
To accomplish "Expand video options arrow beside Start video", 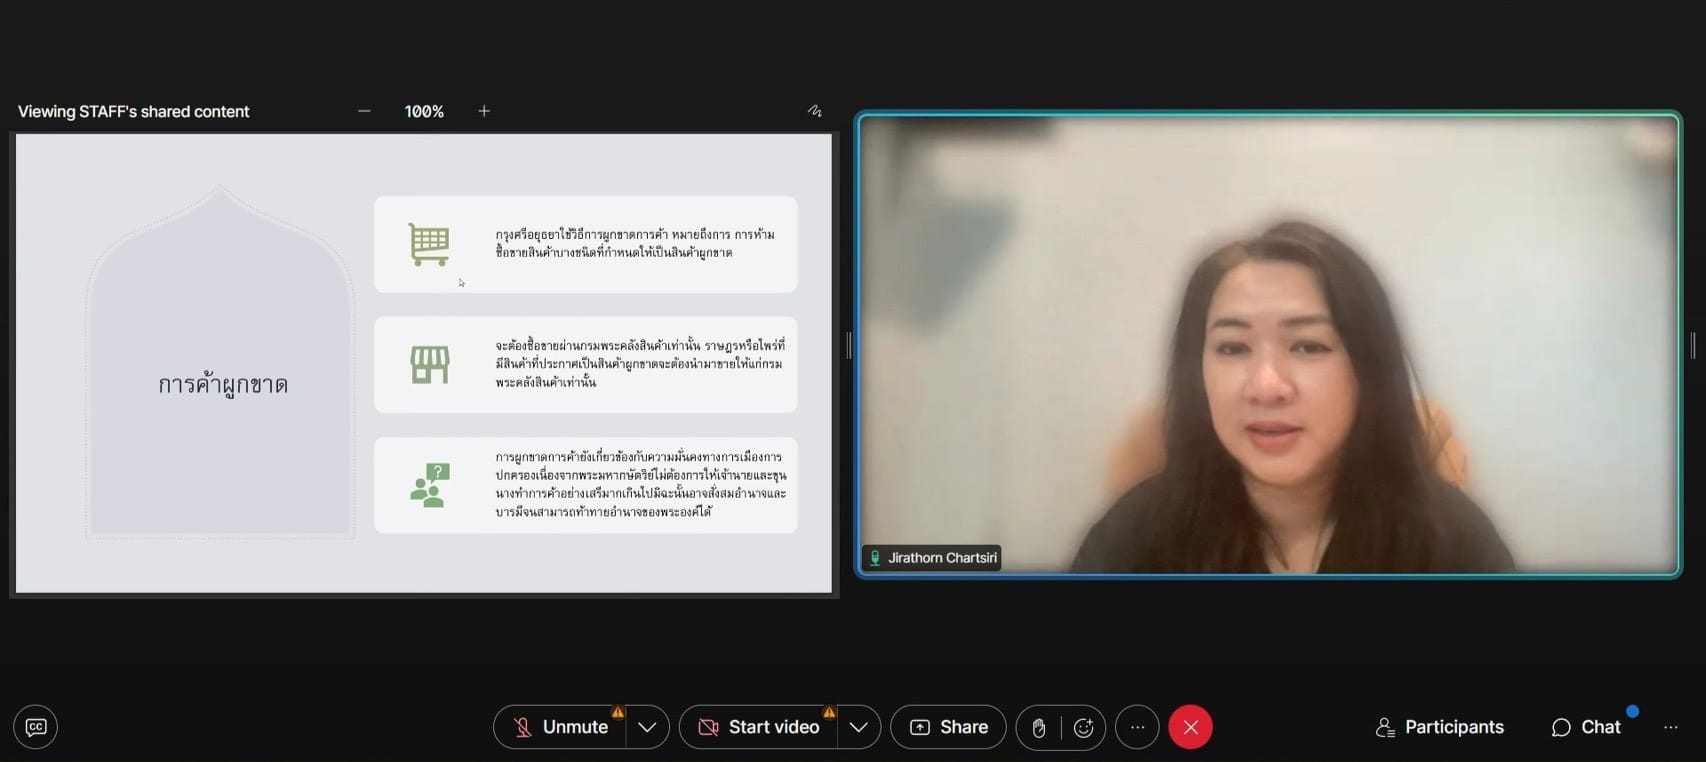I will (x=858, y=727).
